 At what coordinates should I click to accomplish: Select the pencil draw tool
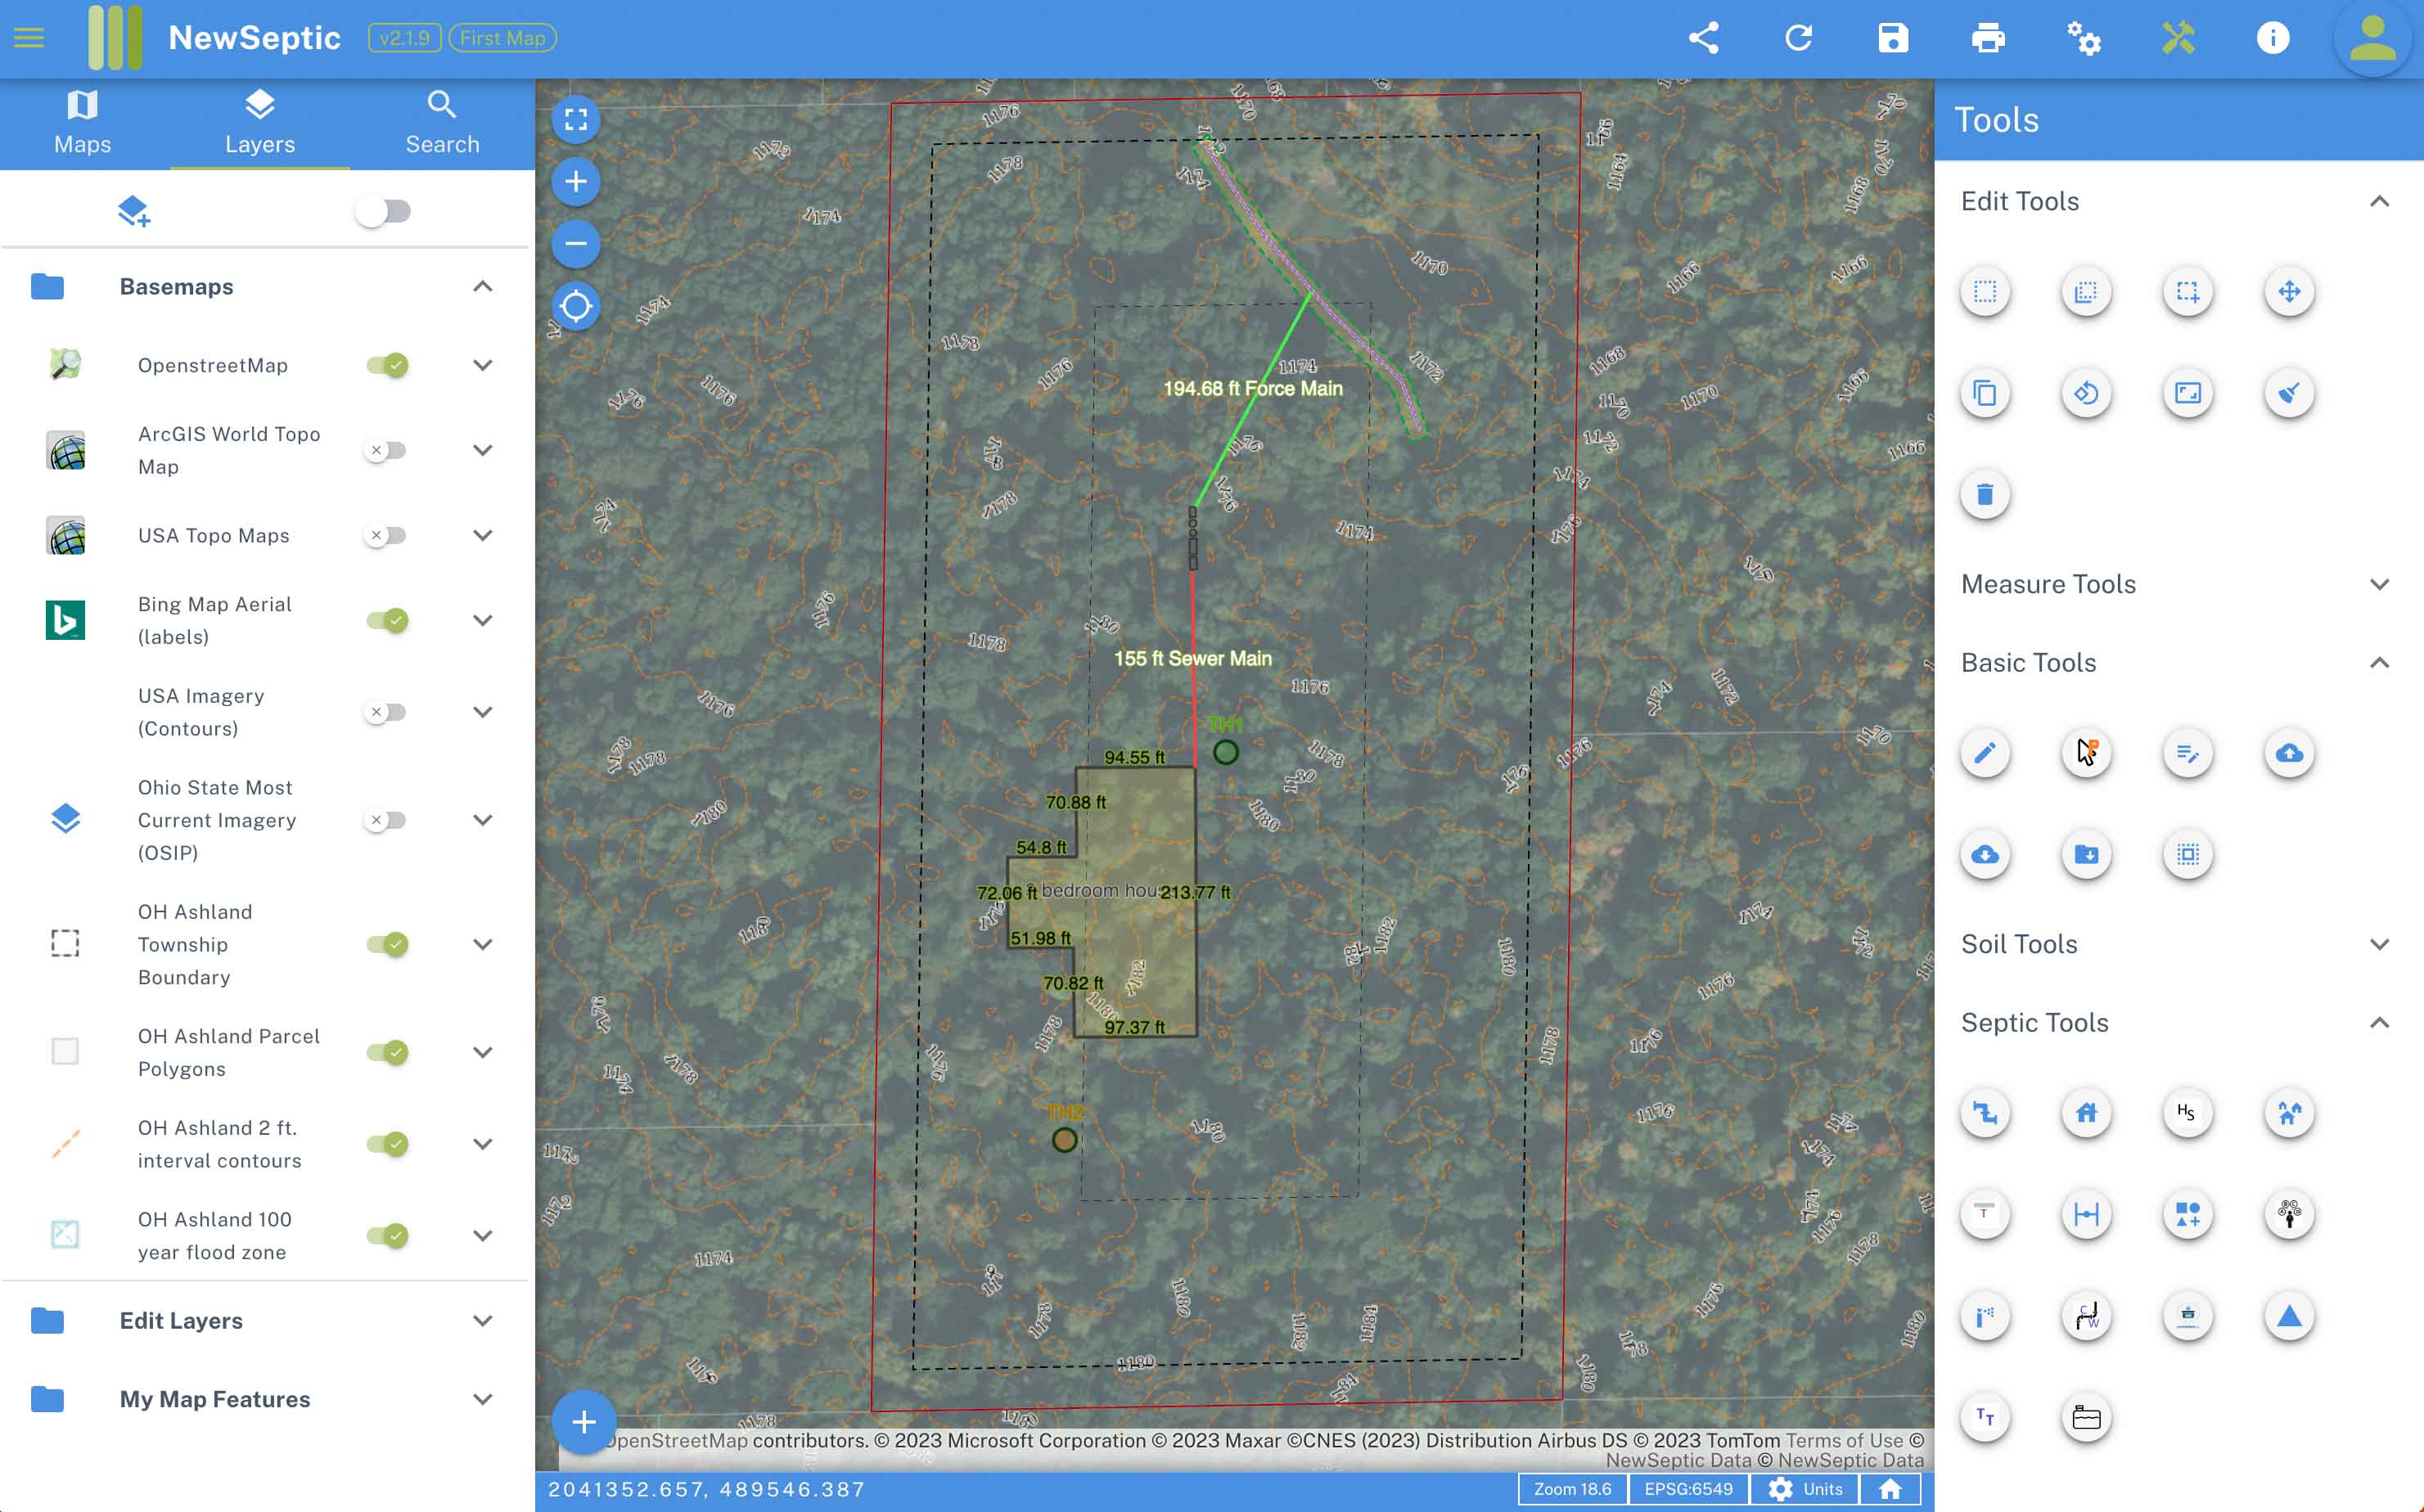[1985, 753]
